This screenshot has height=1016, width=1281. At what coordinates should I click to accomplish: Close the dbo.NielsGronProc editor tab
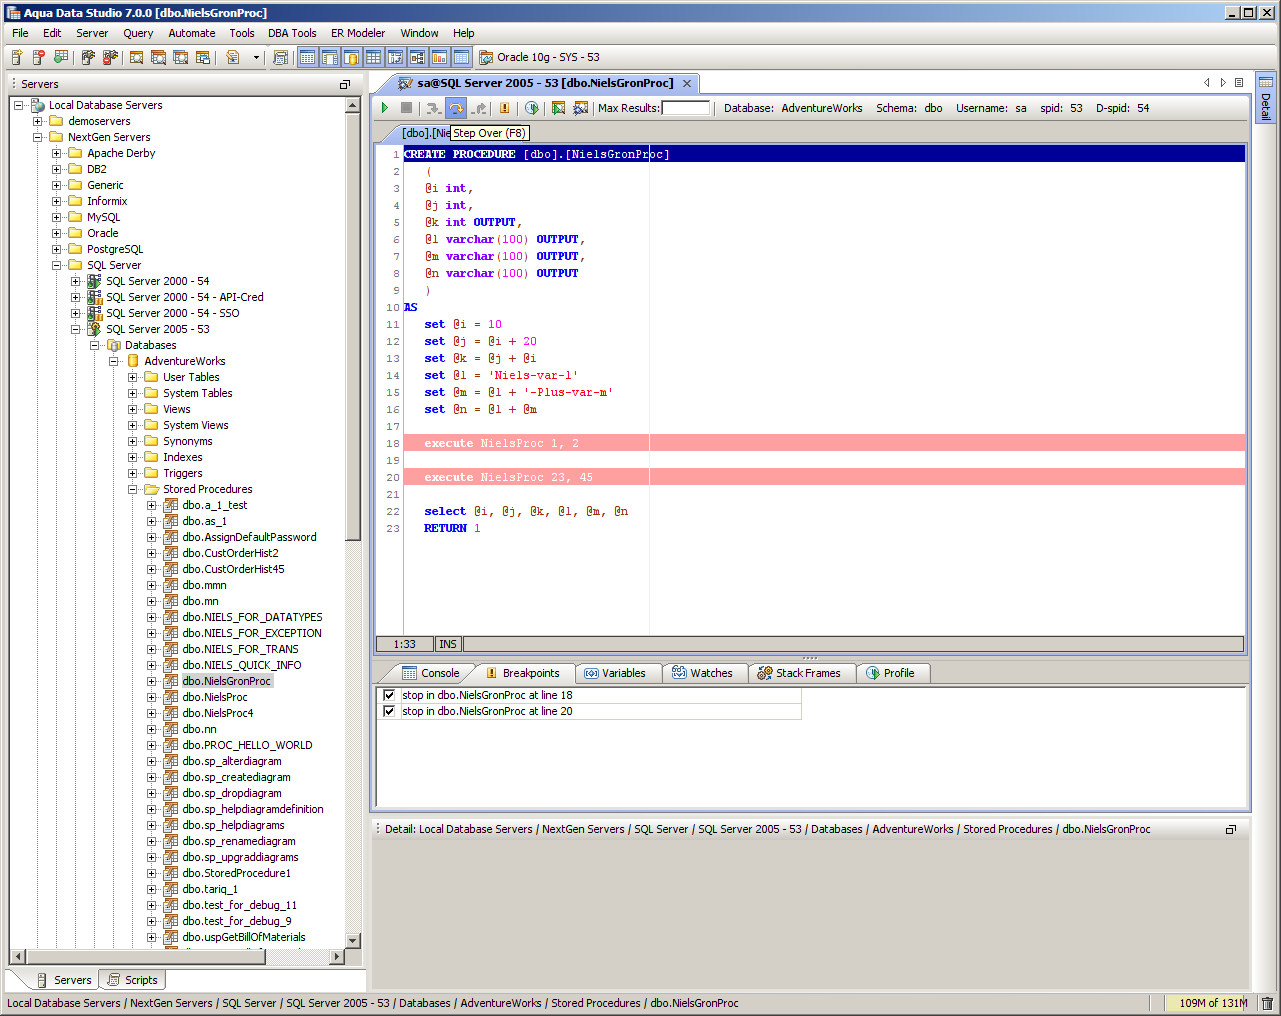click(x=687, y=84)
